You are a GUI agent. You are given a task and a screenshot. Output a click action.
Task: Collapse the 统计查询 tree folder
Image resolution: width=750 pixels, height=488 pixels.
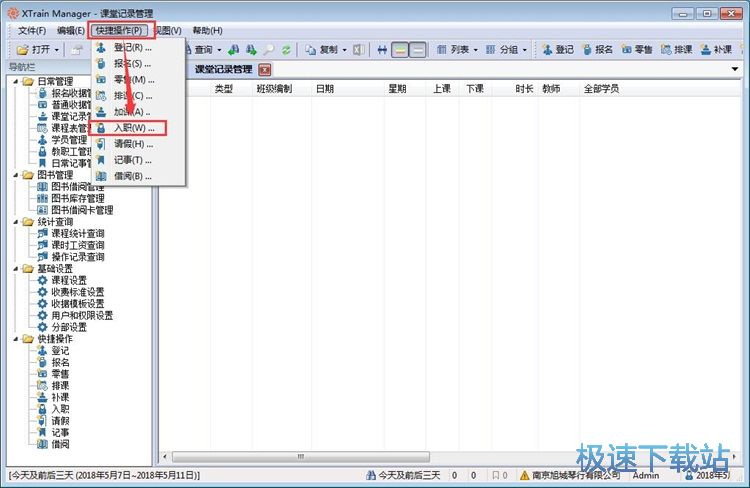click(x=16, y=222)
